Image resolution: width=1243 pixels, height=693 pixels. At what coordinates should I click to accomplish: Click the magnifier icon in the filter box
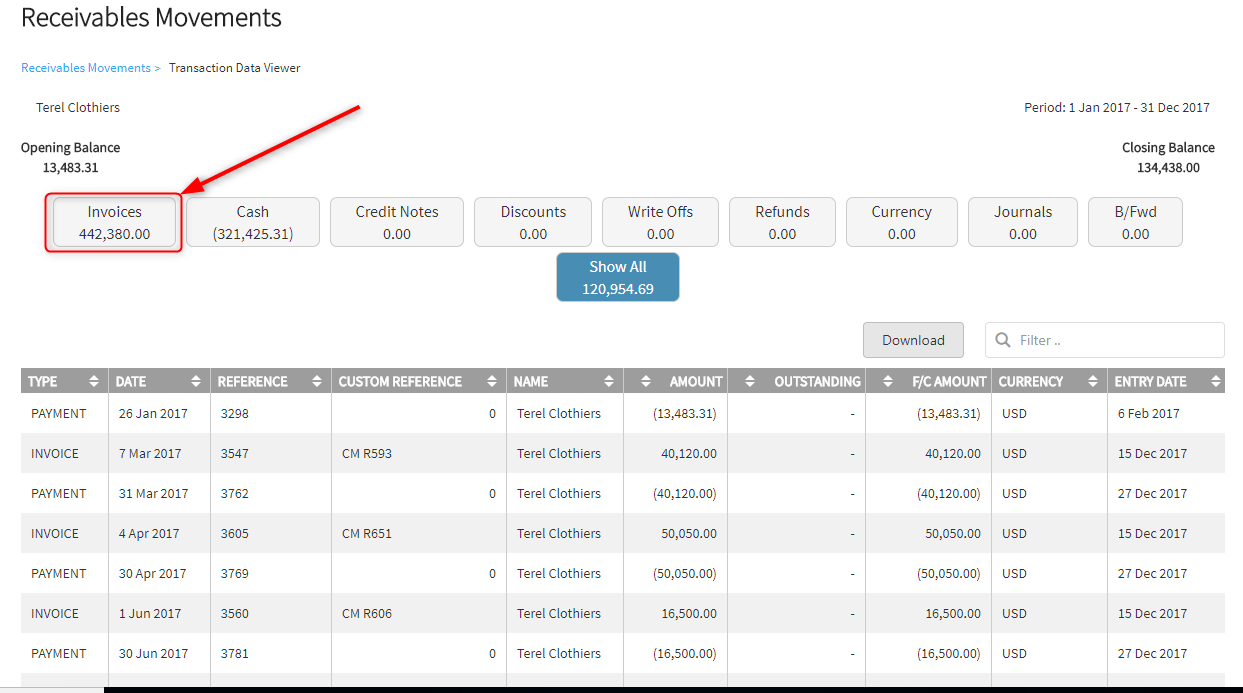coord(1003,340)
